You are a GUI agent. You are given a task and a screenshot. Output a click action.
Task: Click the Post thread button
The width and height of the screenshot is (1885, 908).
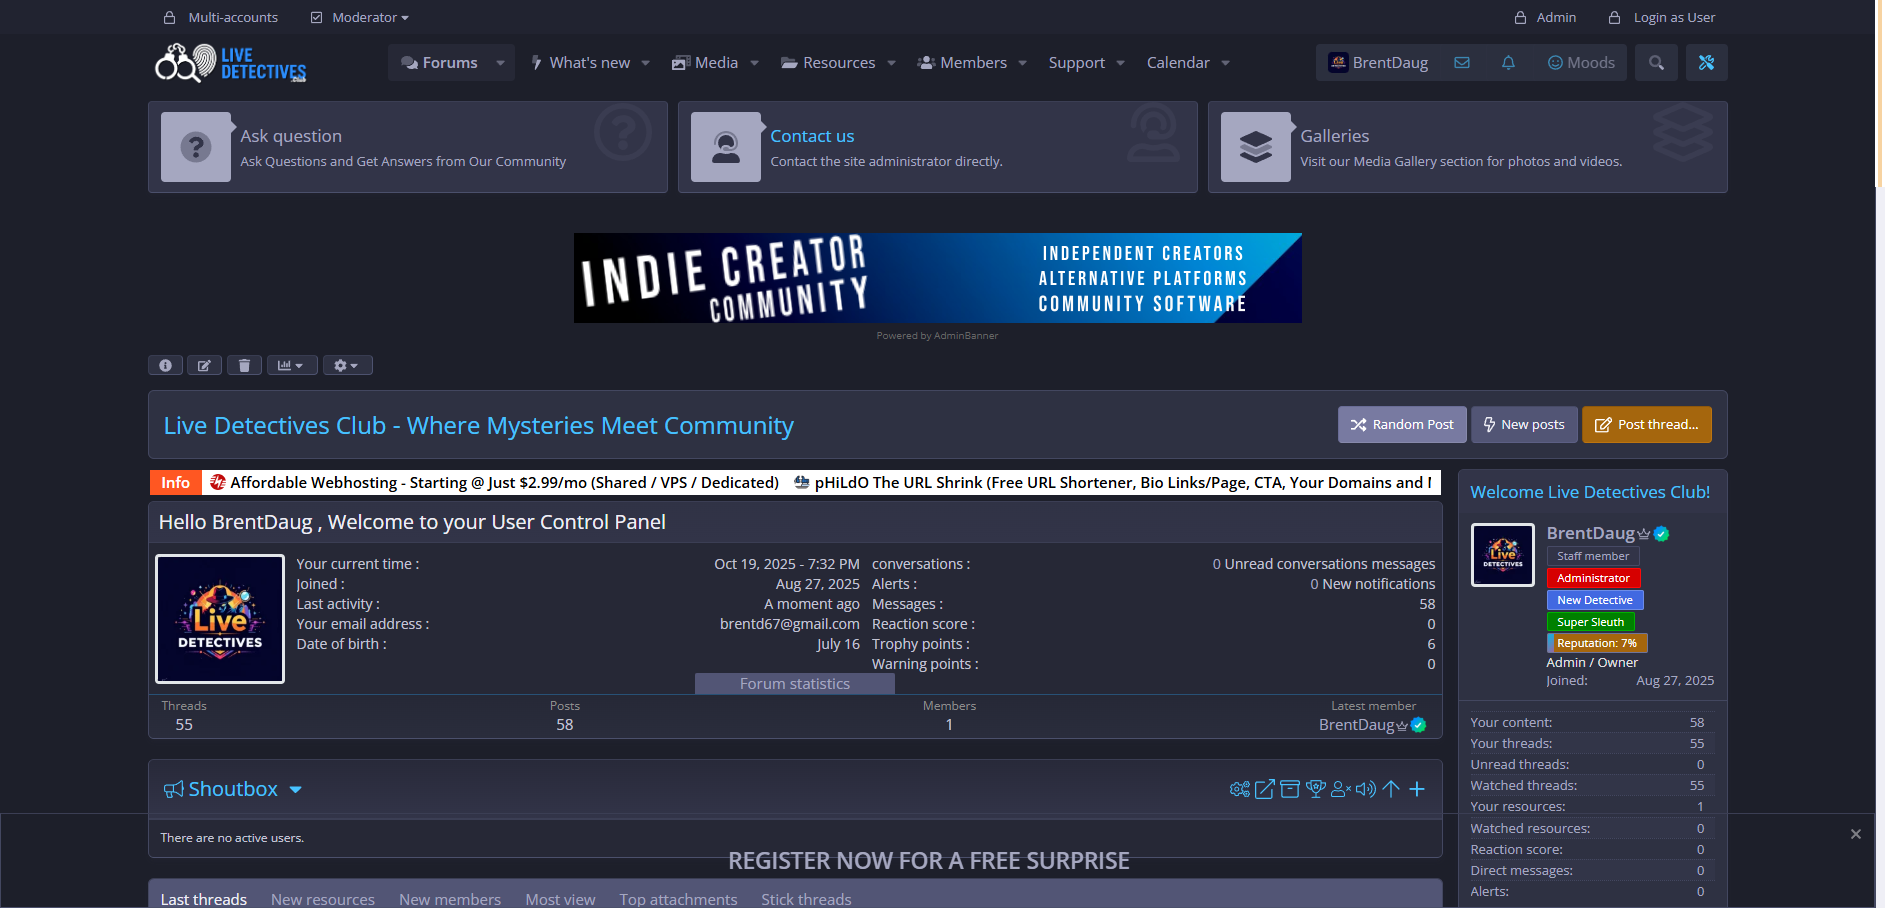[1646, 425]
